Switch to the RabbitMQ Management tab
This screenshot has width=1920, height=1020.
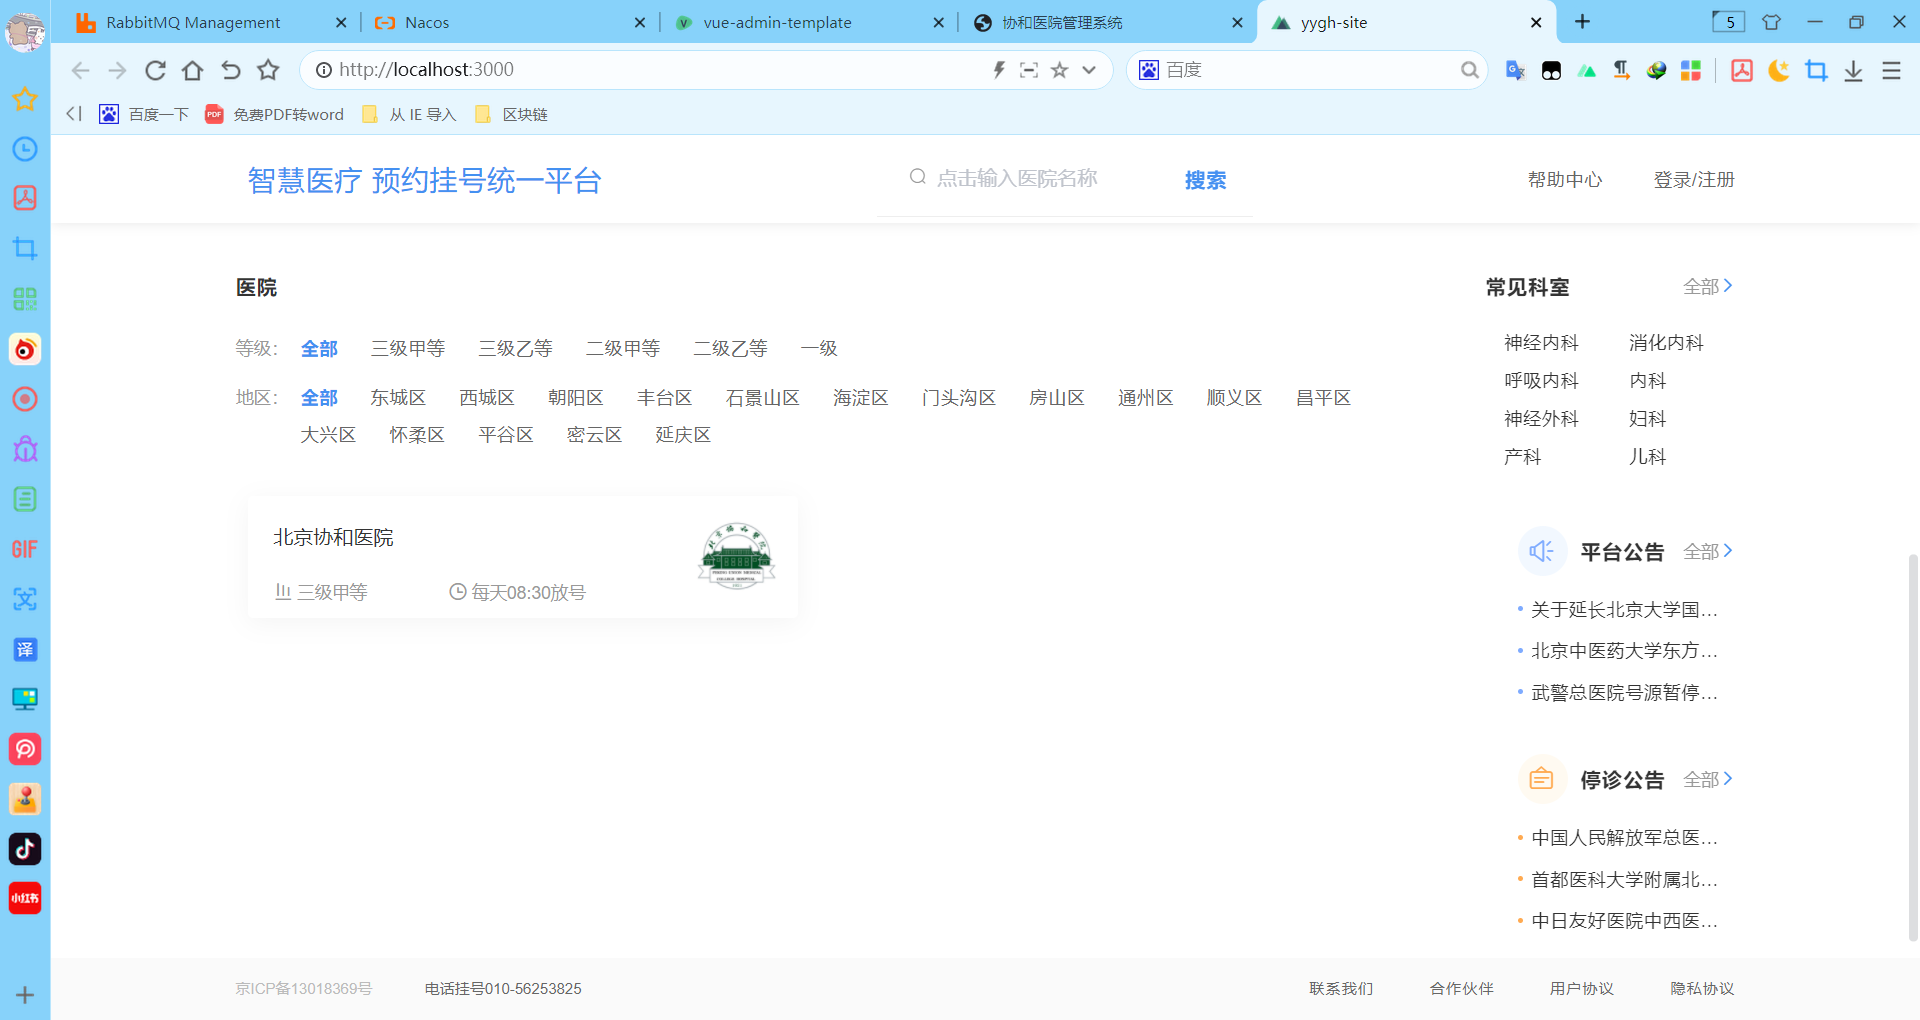(193, 22)
